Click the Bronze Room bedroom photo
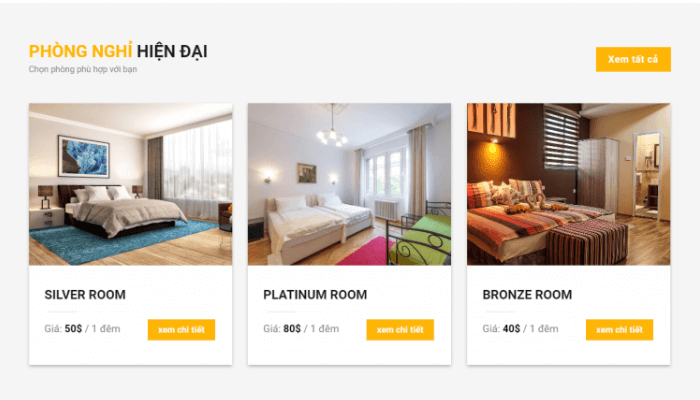Viewport: 700px width, 400px height. pos(568,184)
